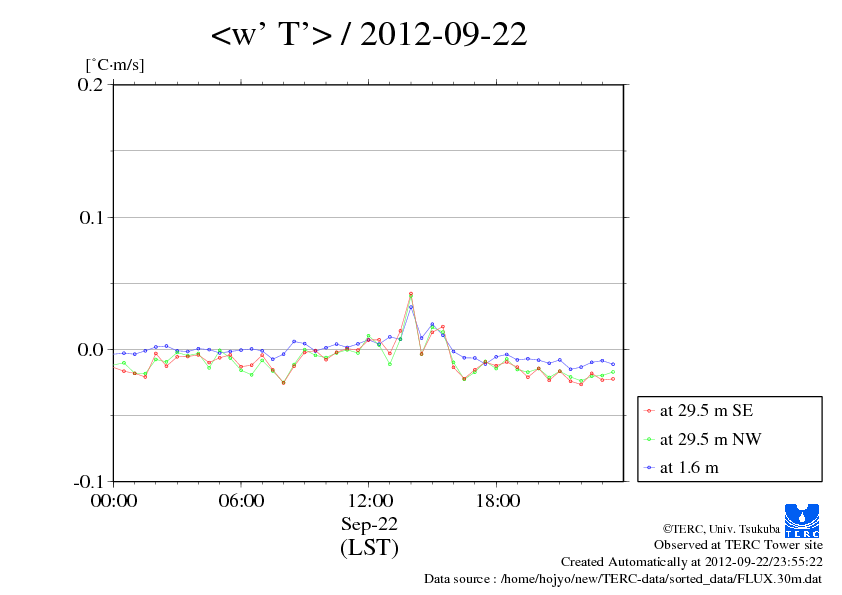Click the '00:00' x-axis label
The image size is (842, 595).
tap(114, 500)
